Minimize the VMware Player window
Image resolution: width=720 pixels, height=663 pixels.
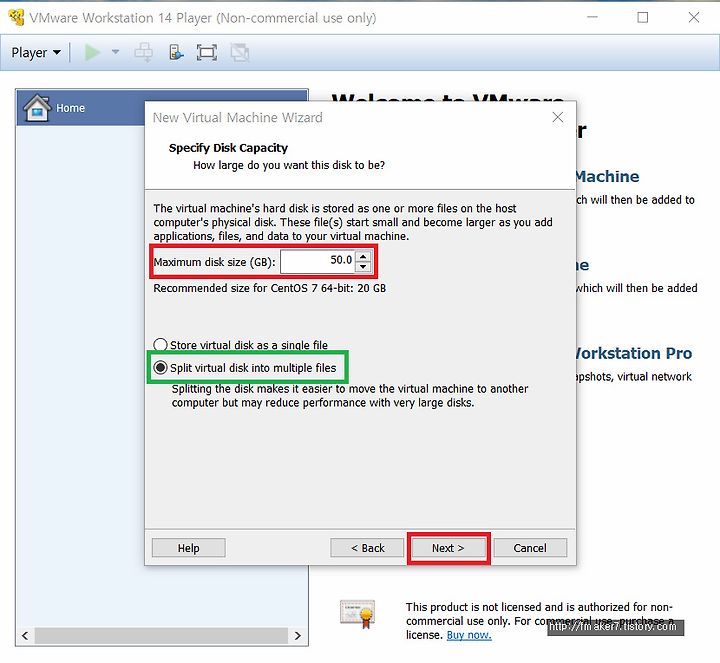592,17
